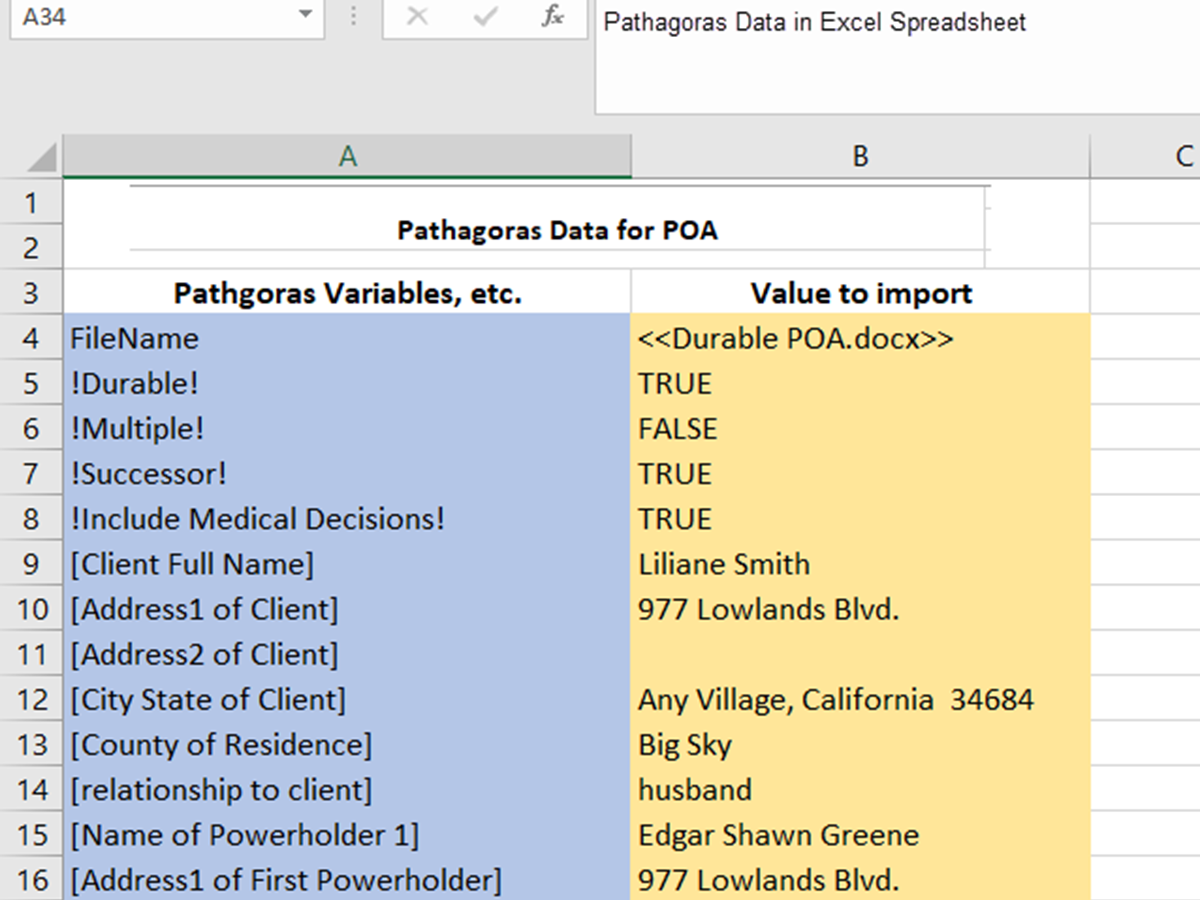The image size is (1200, 900).
Task: Select row 15 header
Action: click(31, 835)
